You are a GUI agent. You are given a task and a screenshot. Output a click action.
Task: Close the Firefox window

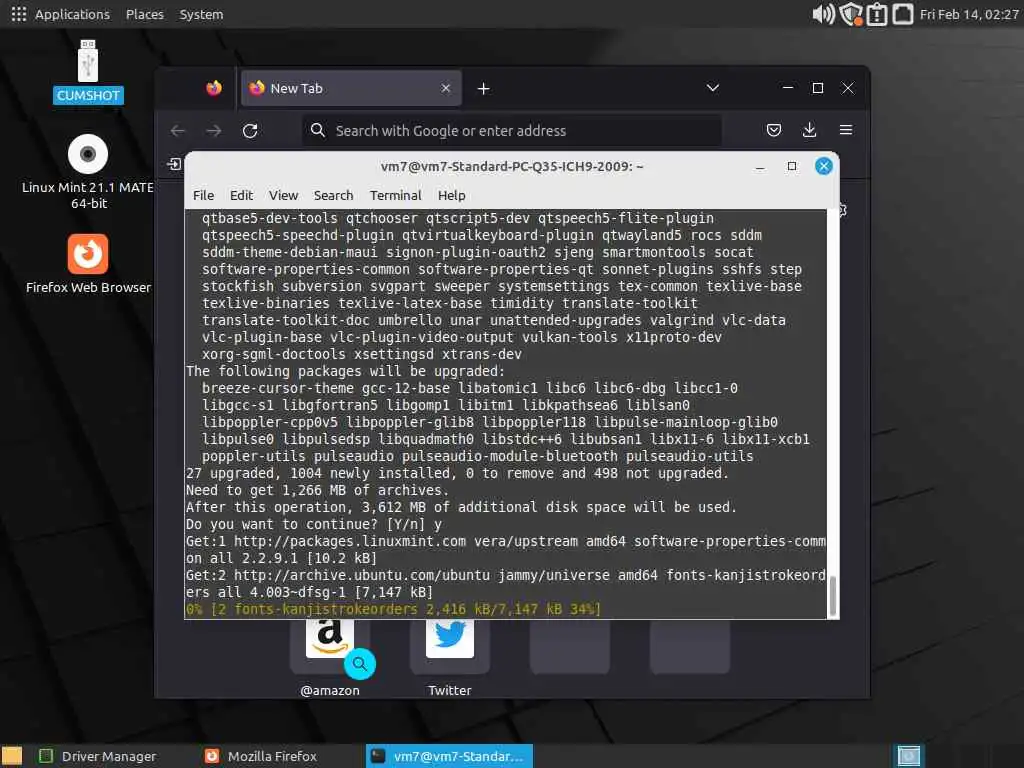coord(848,88)
